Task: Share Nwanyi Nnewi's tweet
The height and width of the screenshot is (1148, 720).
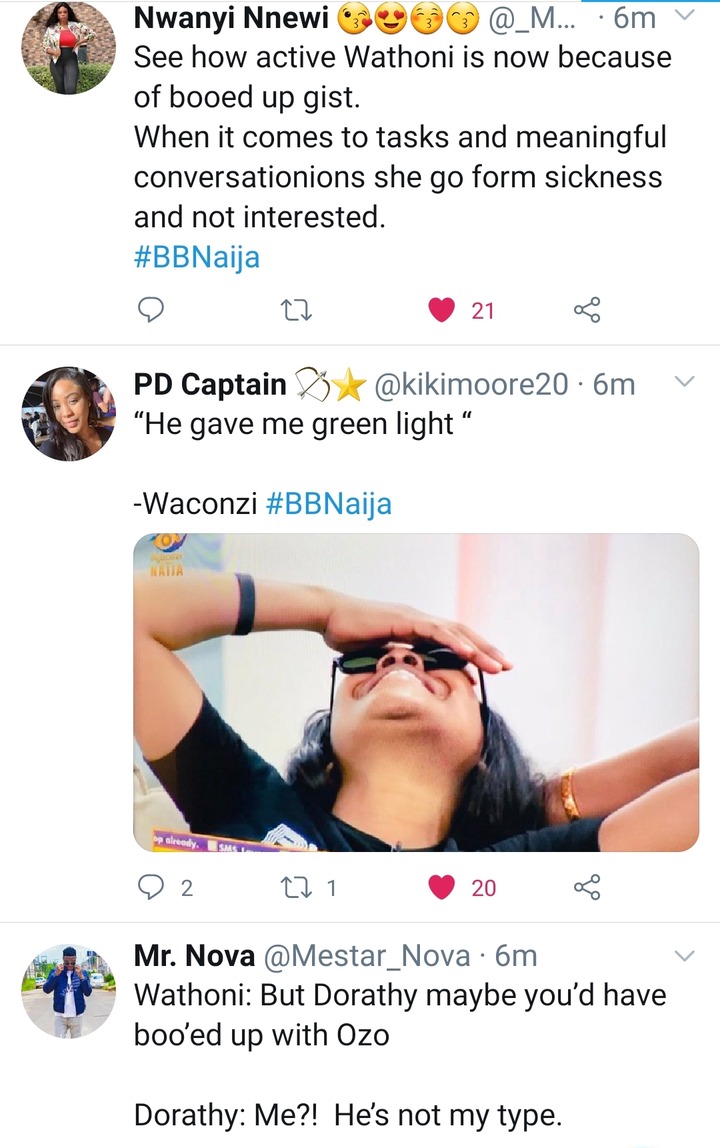Action: 586,311
